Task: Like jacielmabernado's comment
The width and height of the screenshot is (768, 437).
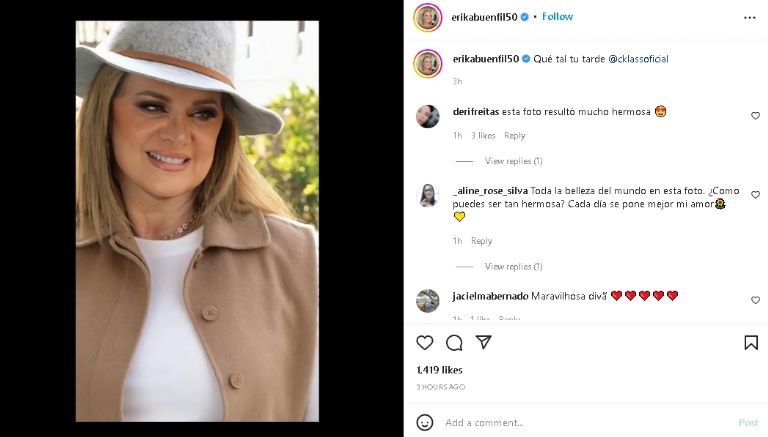Action: [x=755, y=300]
